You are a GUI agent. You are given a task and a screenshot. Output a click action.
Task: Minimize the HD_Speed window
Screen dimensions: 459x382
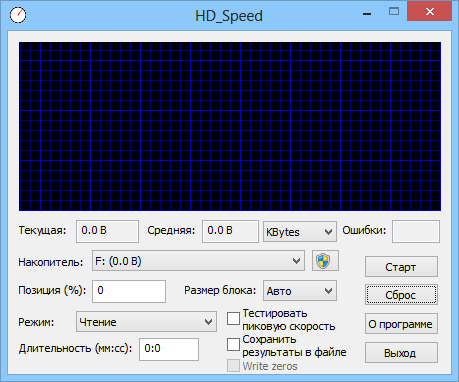coord(367,13)
